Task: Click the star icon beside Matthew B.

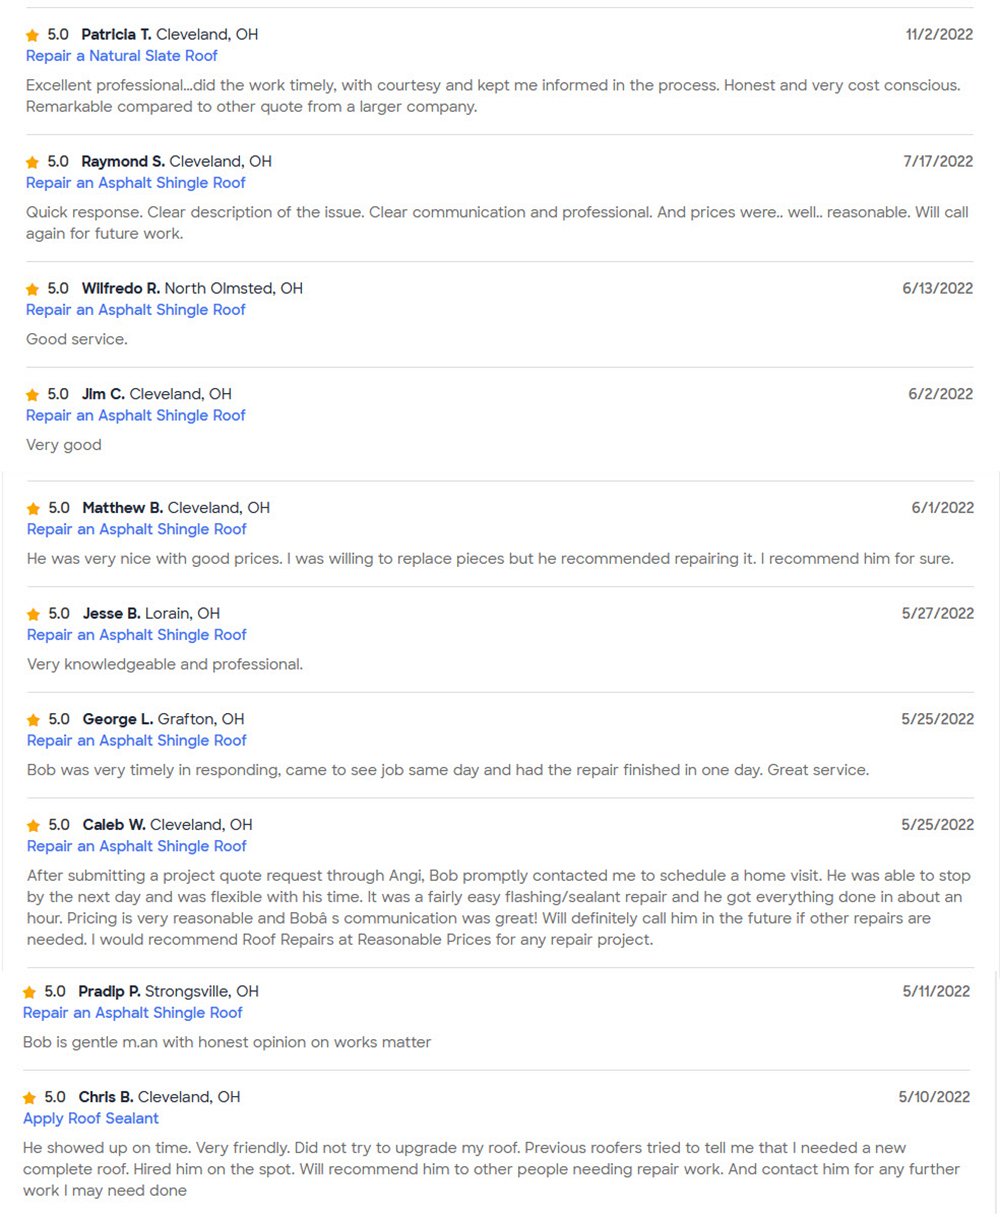Action: pos(33,509)
